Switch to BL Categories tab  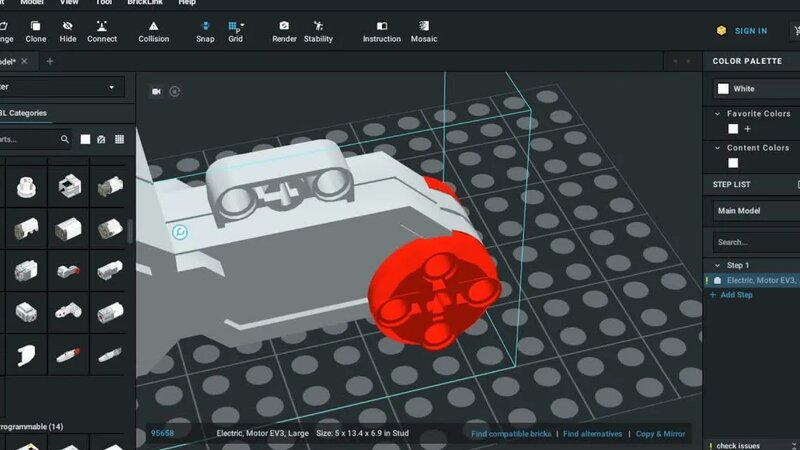pyautogui.click(x=23, y=113)
